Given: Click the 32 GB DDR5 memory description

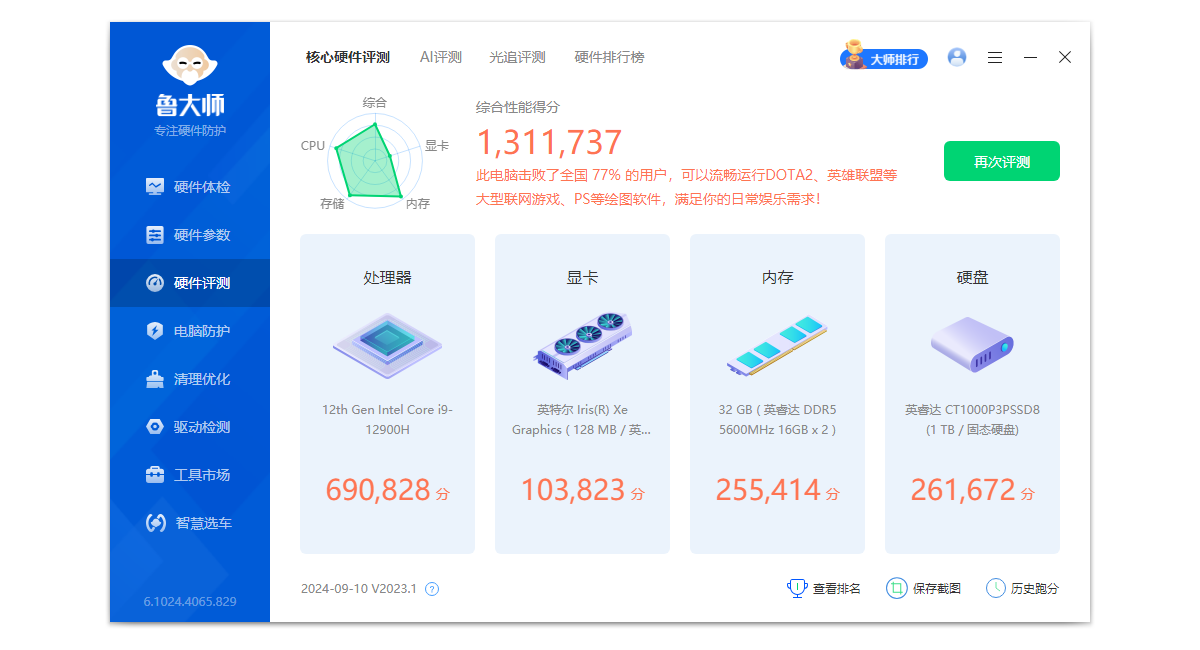Looking at the screenshot, I should click(777, 420).
